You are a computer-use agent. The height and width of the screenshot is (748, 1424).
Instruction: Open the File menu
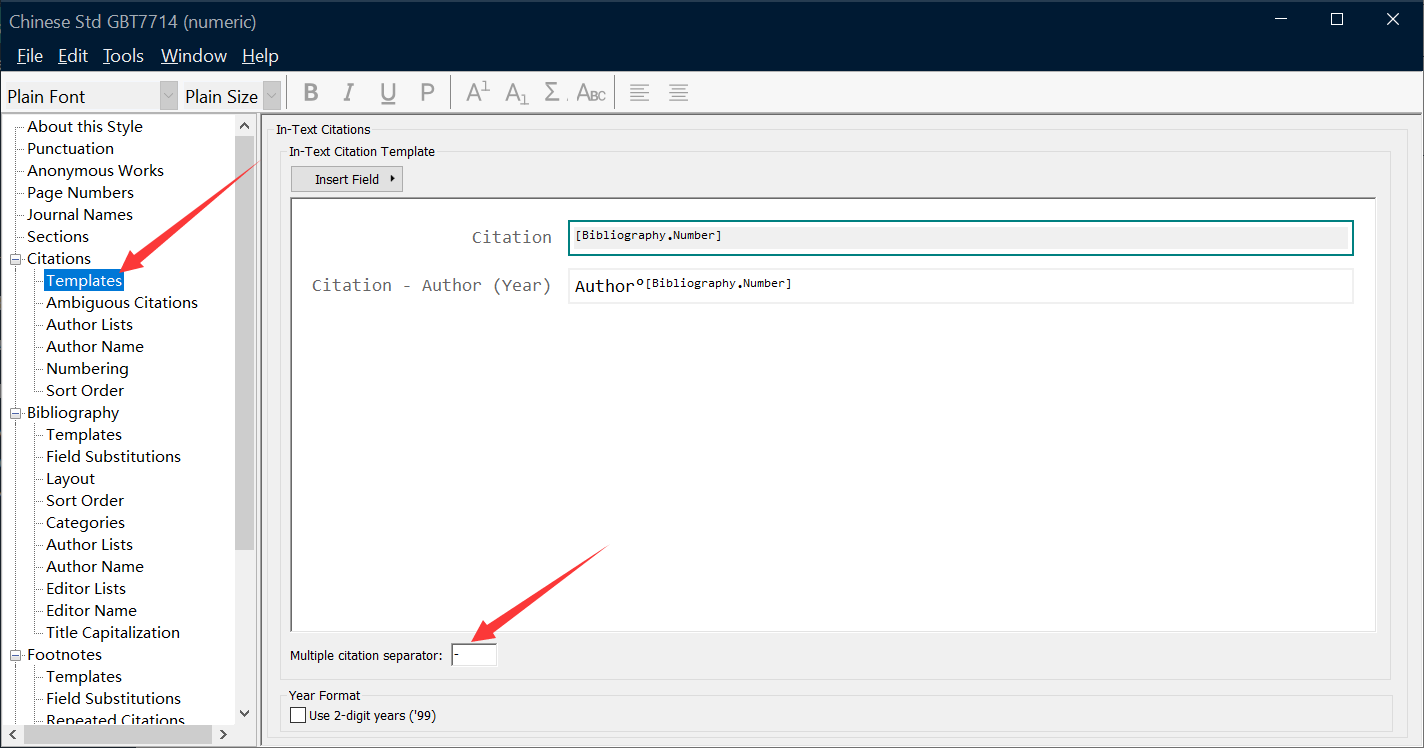[30, 56]
